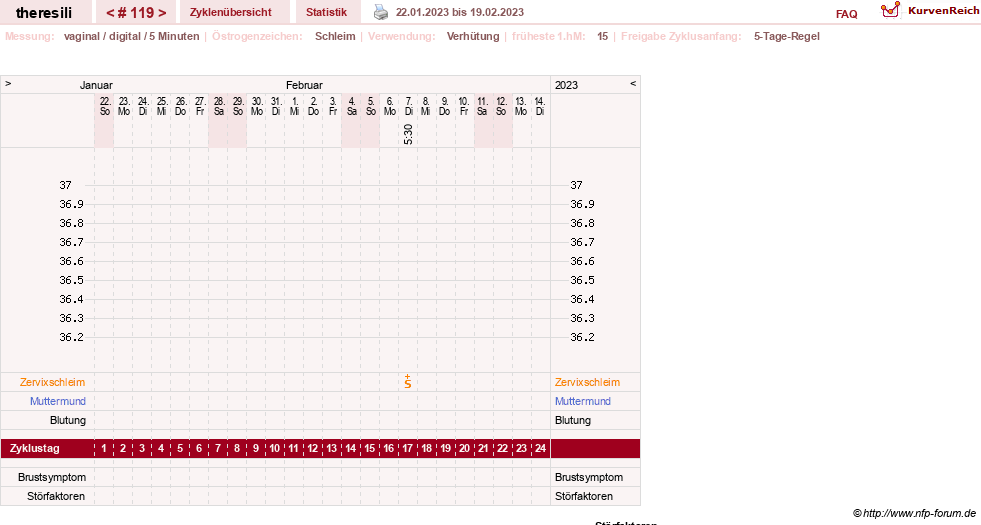981x525 pixels.
Task: Click the Zyklustag row header
Action: [x=34, y=449]
